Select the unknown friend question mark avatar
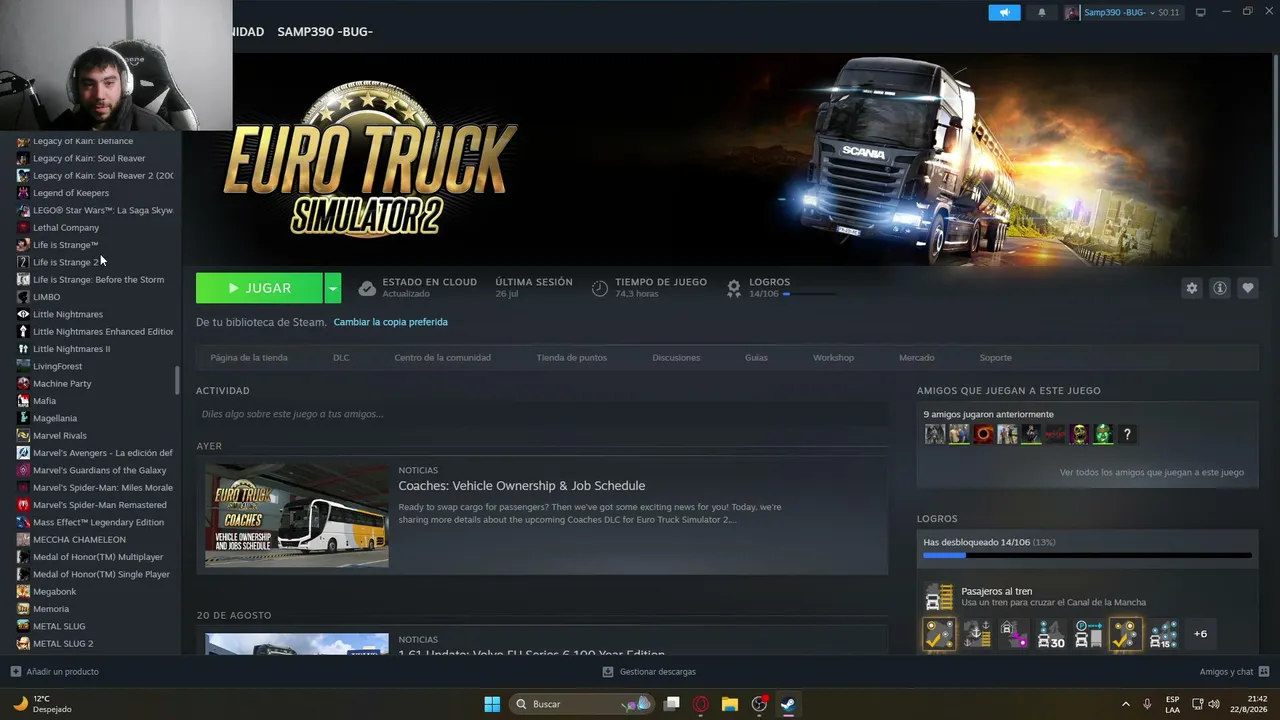 (x=1127, y=434)
